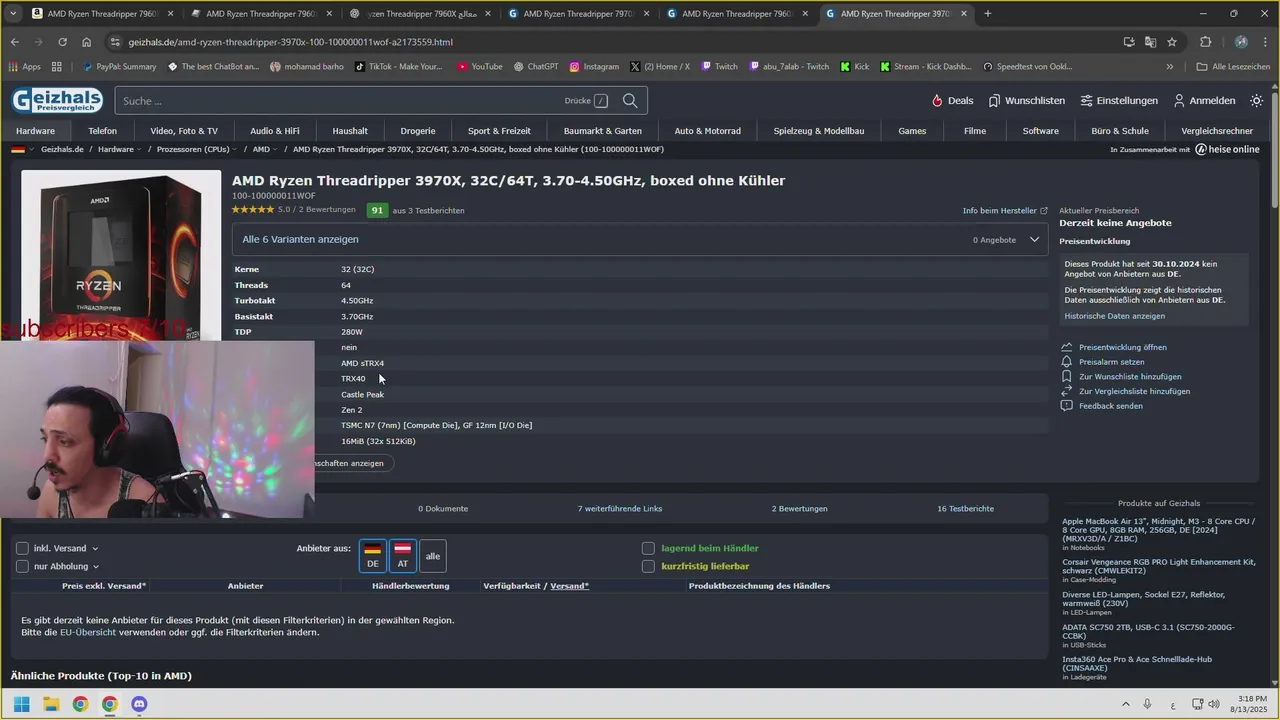Image resolution: width=1280 pixels, height=720 pixels.
Task: Open YouTube bookmark
Action: [x=479, y=67]
